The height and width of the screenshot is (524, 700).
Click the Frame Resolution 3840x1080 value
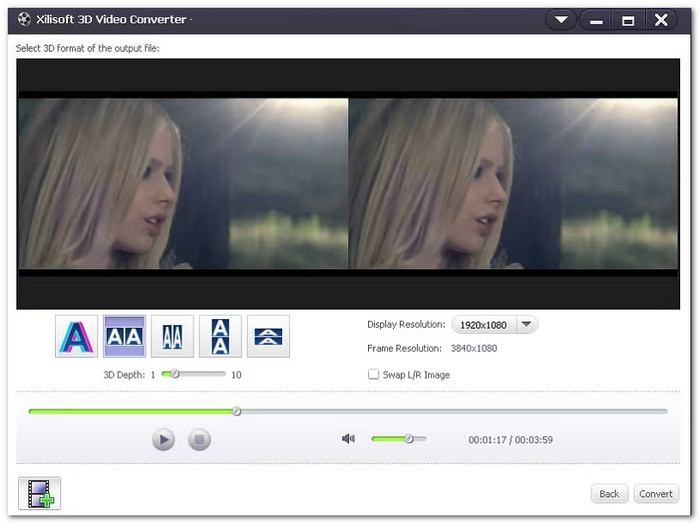pos(474,349)
